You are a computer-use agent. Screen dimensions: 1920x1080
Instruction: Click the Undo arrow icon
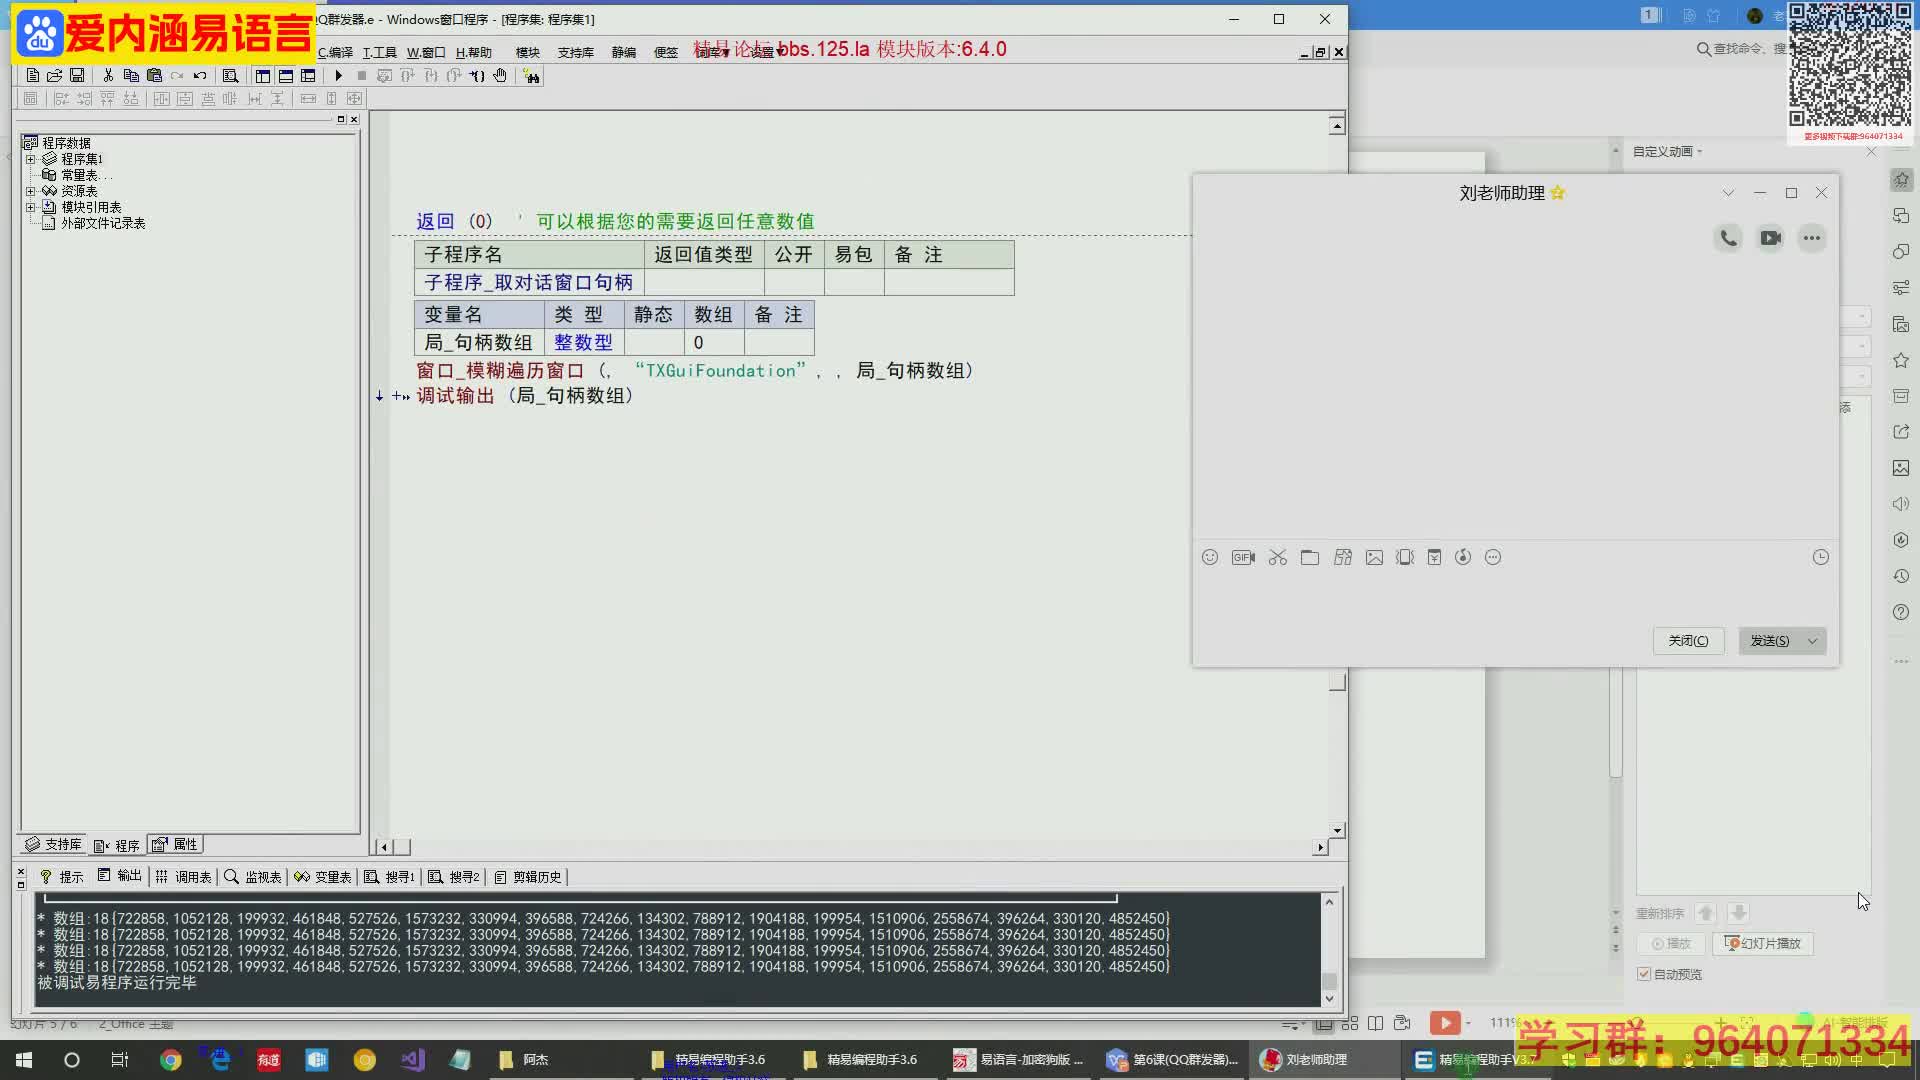click(200, 76)
